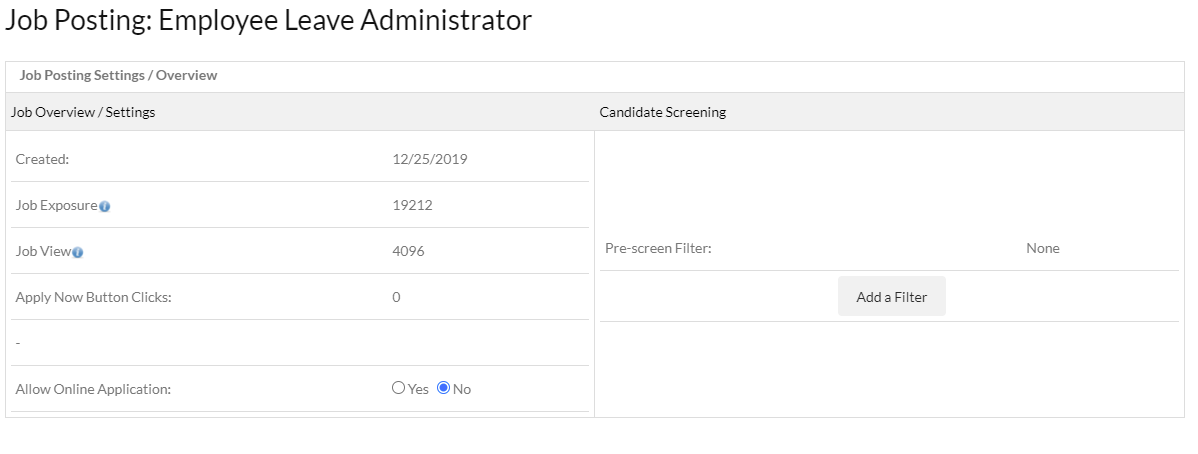Image resolution: width=1198 pixels, height=454 pixels.
Task: Click the Candidate Screening section header
Action: pyautogui.click(x=663, y=112)
